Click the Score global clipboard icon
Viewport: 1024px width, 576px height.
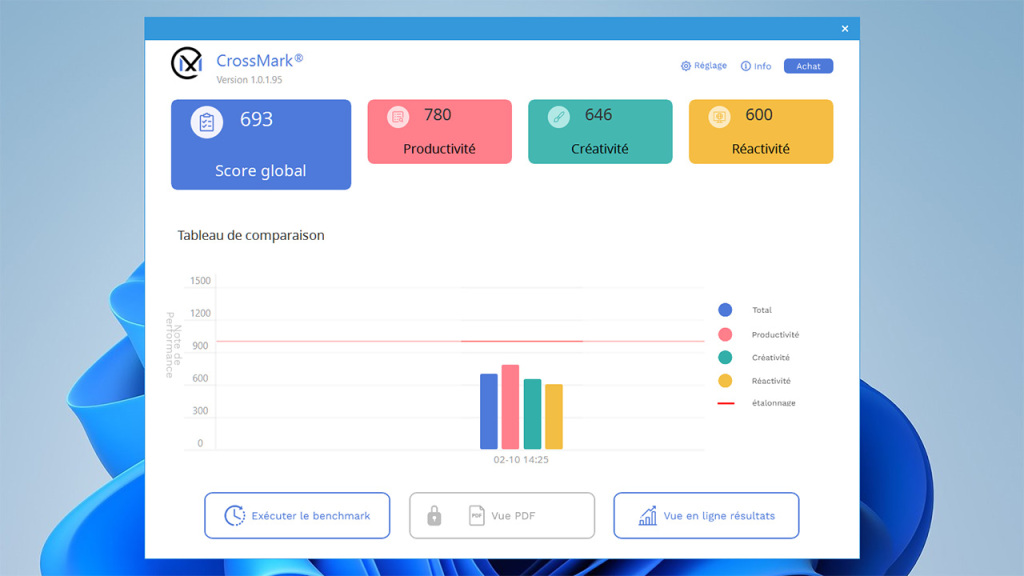207,122
